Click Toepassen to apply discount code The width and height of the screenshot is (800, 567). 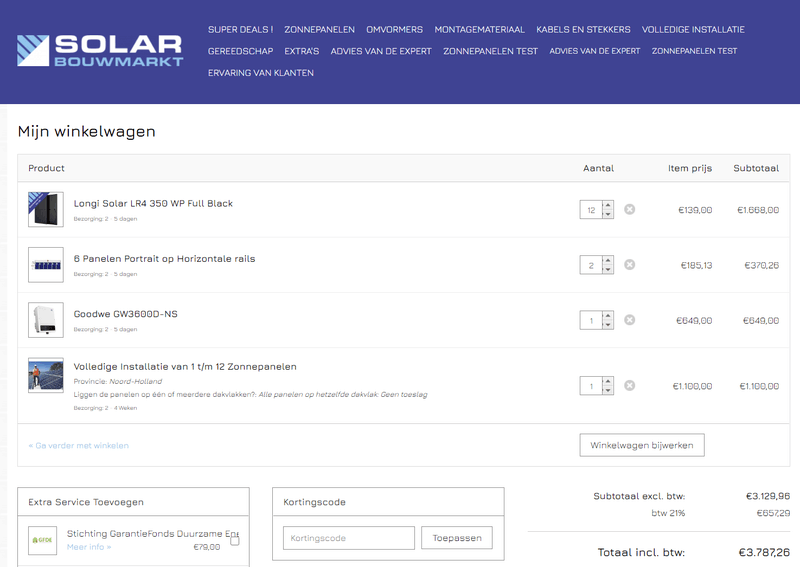(x=457, y=538)
